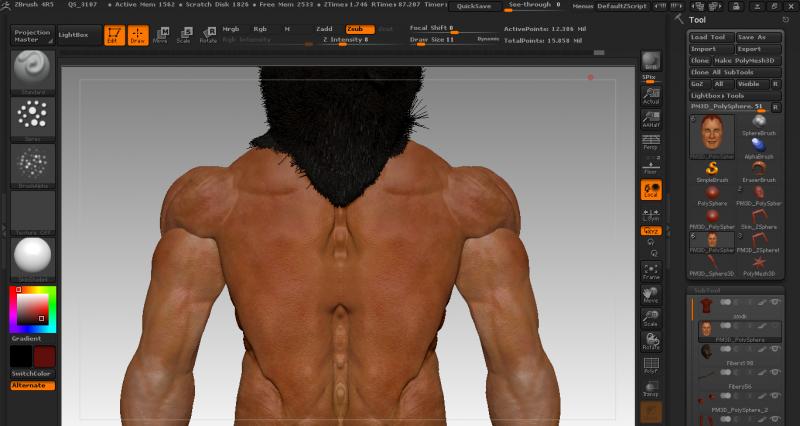Toggle Transp transparency mode
Image resolution: width=800 pixels, height=426 pixels.
click(651, 389)
